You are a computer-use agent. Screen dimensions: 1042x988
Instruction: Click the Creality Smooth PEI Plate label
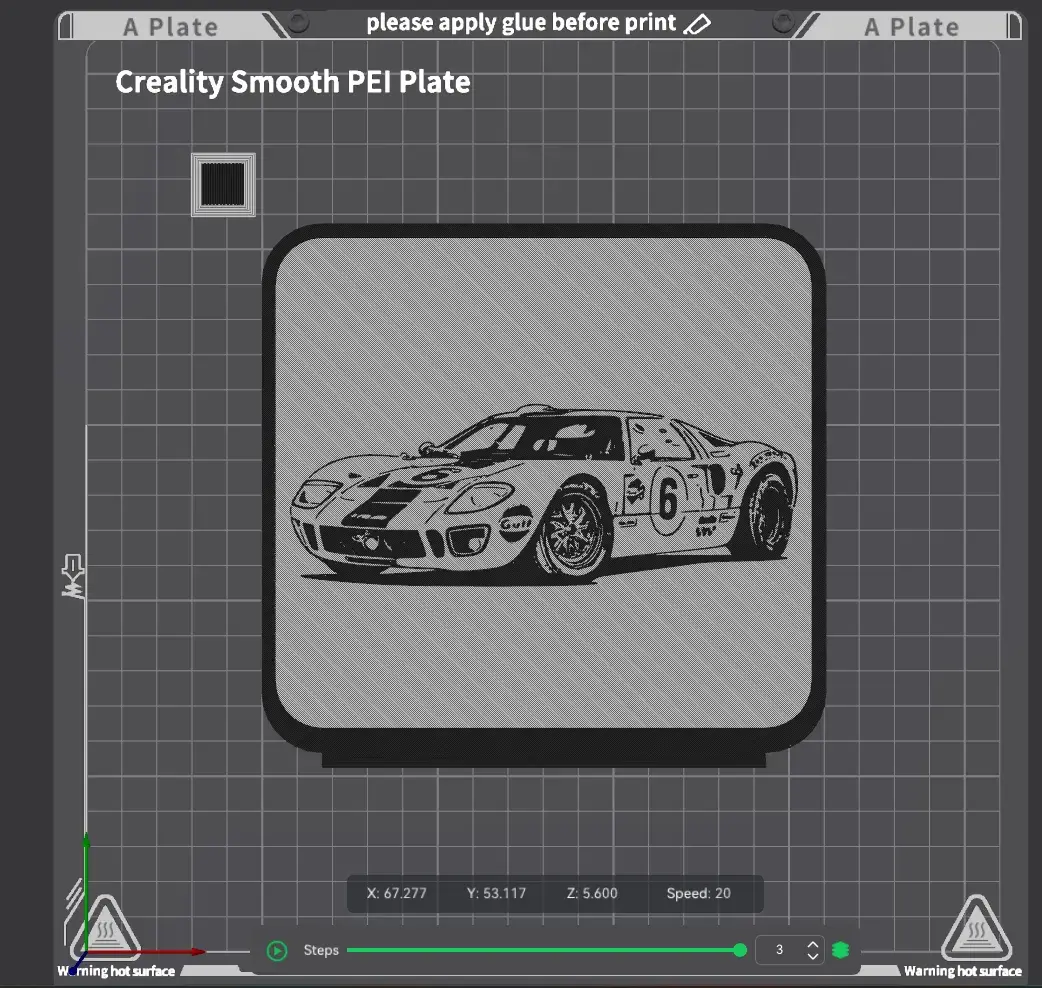tap(293, 82)
